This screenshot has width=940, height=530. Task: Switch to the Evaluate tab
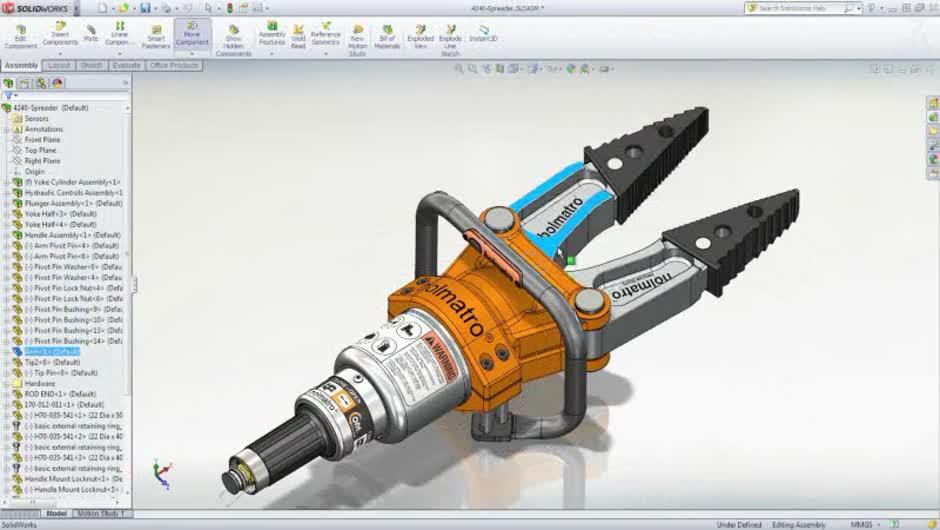point(126,65)
